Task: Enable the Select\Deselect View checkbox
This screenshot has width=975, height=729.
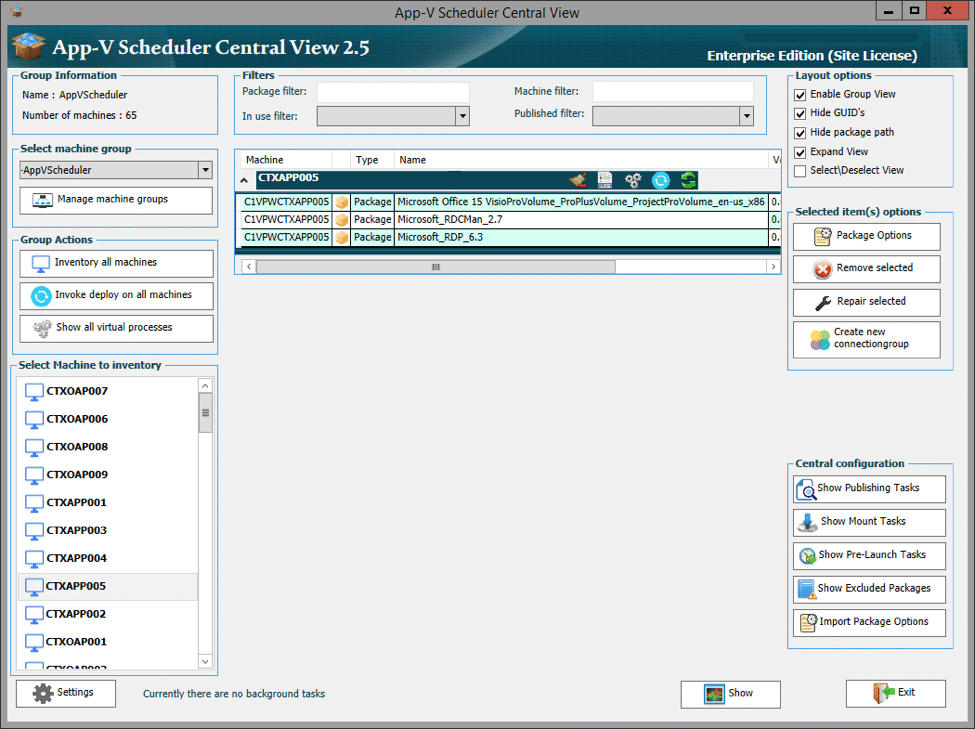Action: [x=800, y=171]
